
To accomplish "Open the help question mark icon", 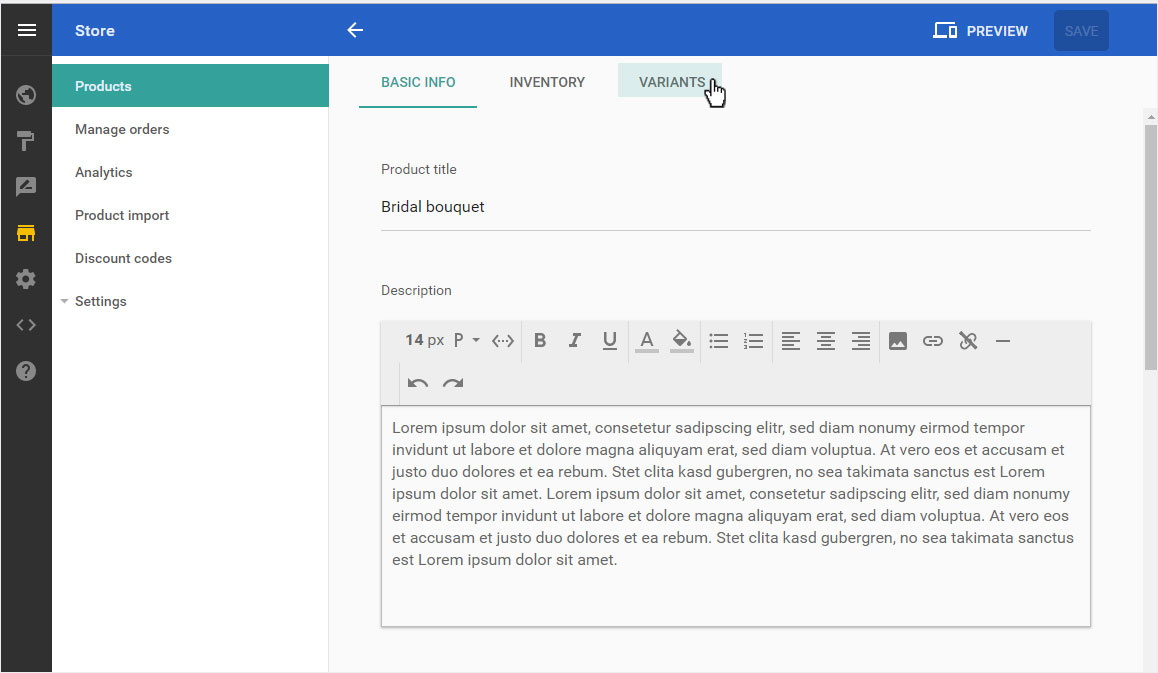I will pyautogui.click(x=26, y=371).
